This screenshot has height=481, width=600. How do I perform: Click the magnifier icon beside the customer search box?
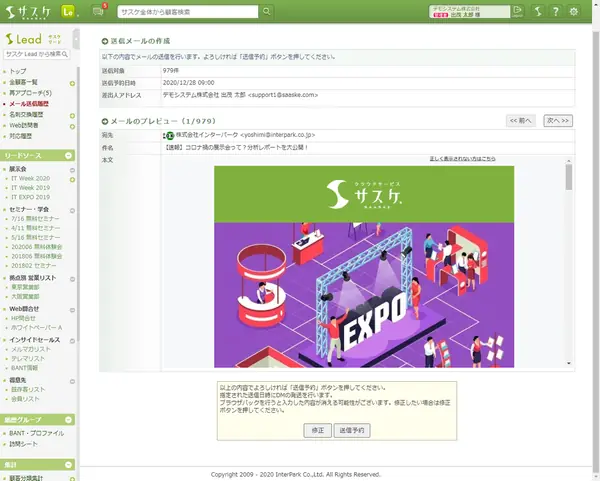coord(267,12)
